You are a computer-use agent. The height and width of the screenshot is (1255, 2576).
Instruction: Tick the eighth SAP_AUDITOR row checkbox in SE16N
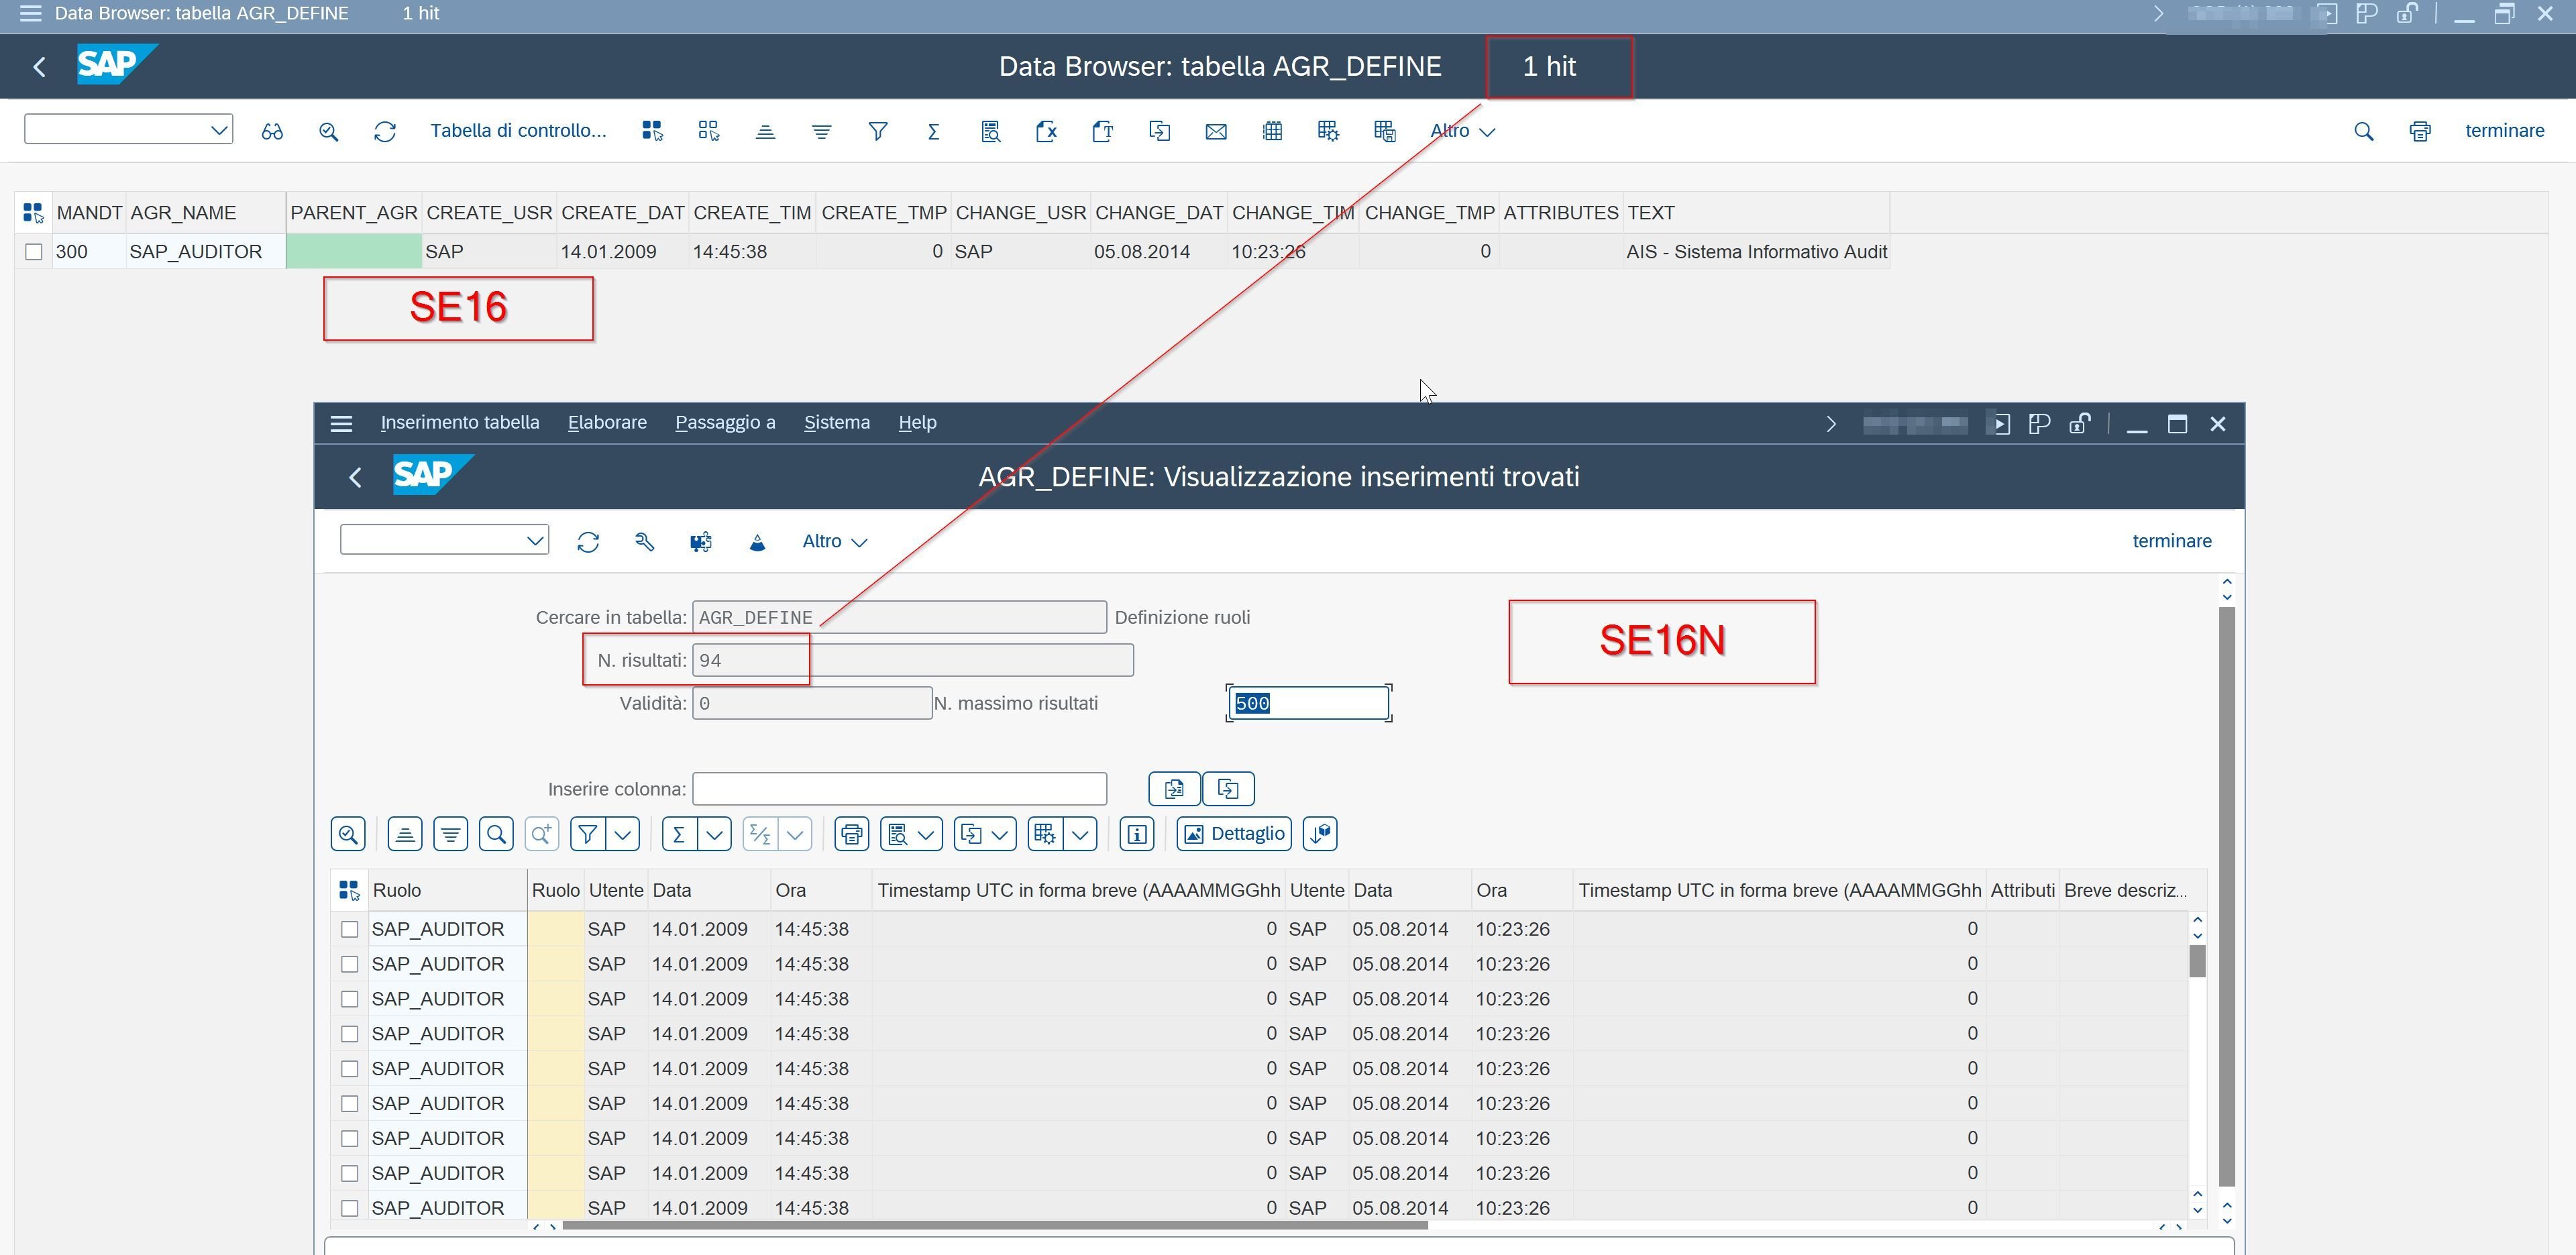349,1173
